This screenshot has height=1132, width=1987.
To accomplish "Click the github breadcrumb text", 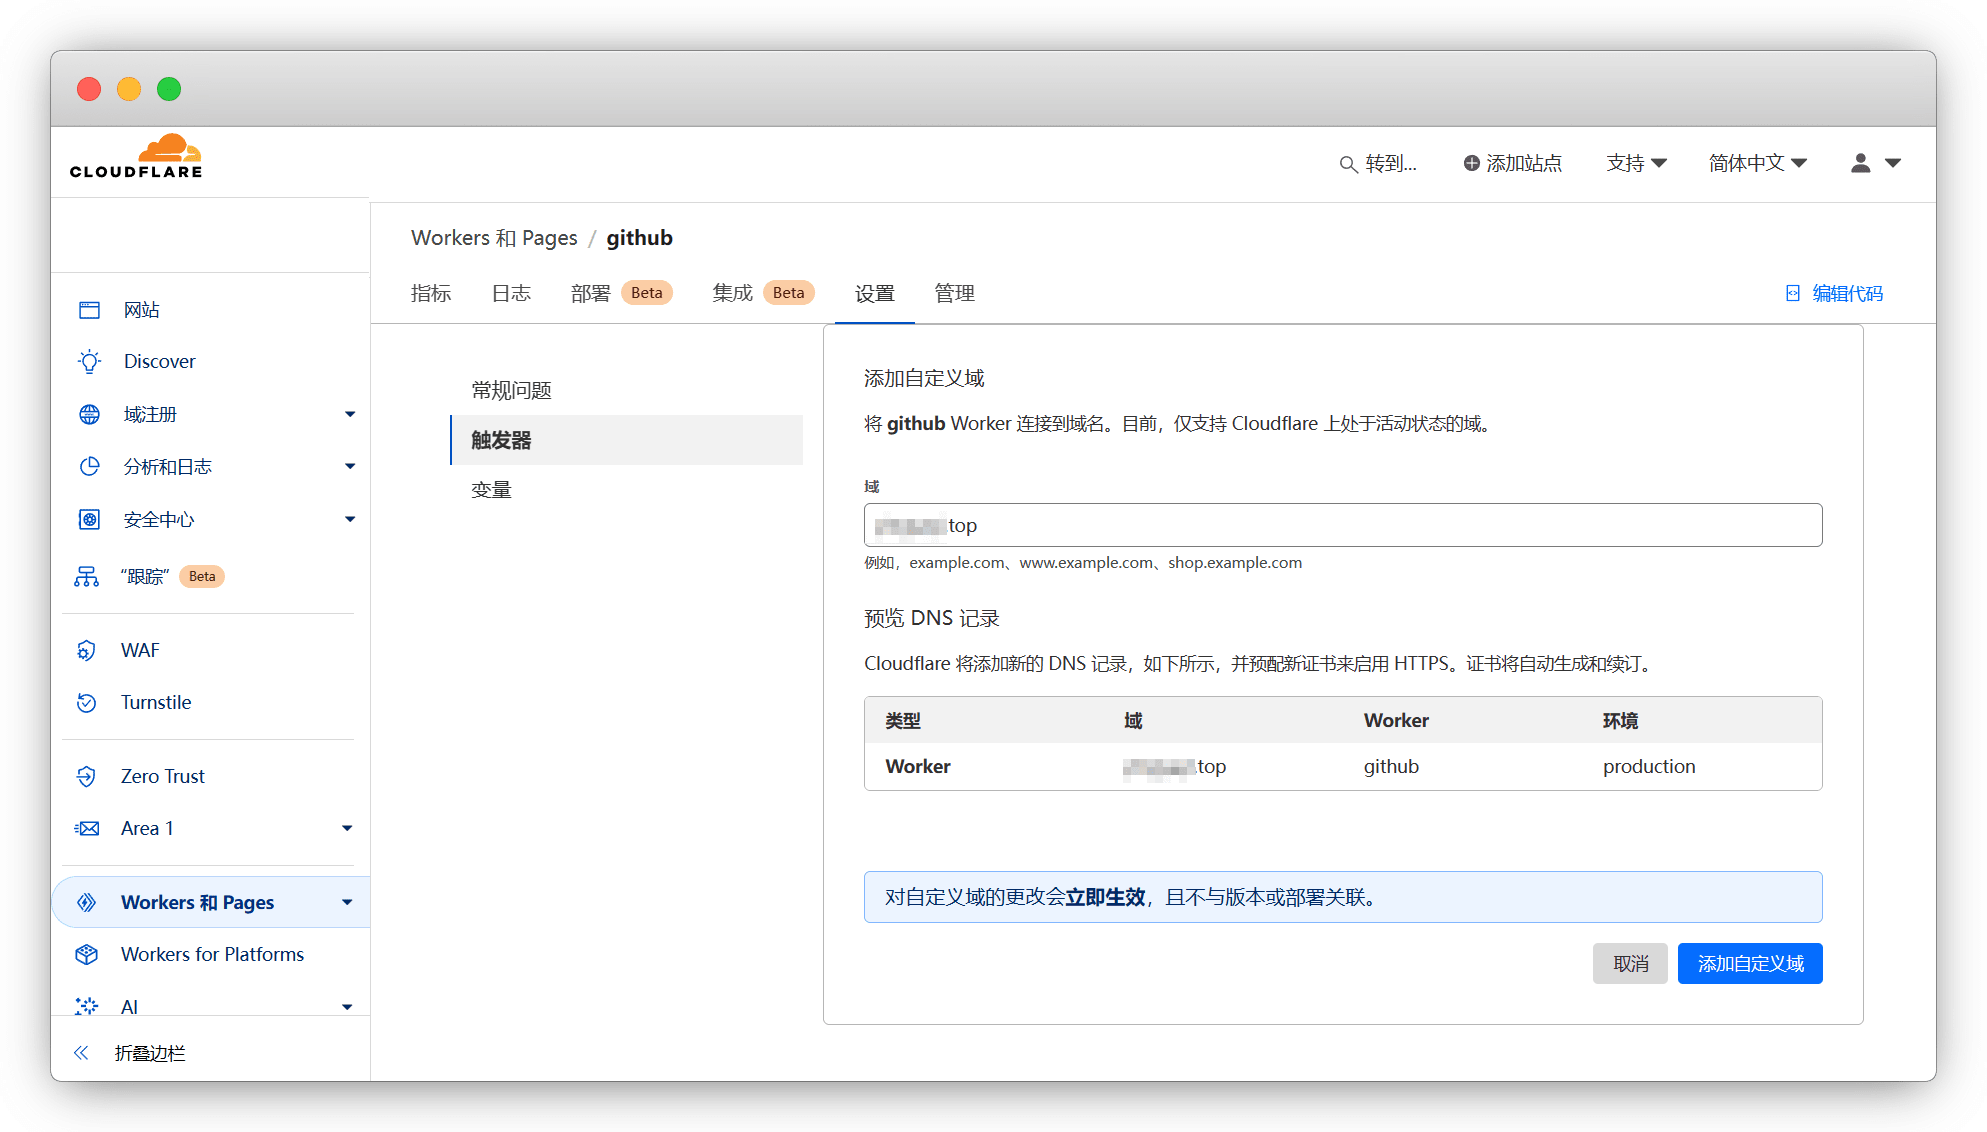I will point(640,238).
